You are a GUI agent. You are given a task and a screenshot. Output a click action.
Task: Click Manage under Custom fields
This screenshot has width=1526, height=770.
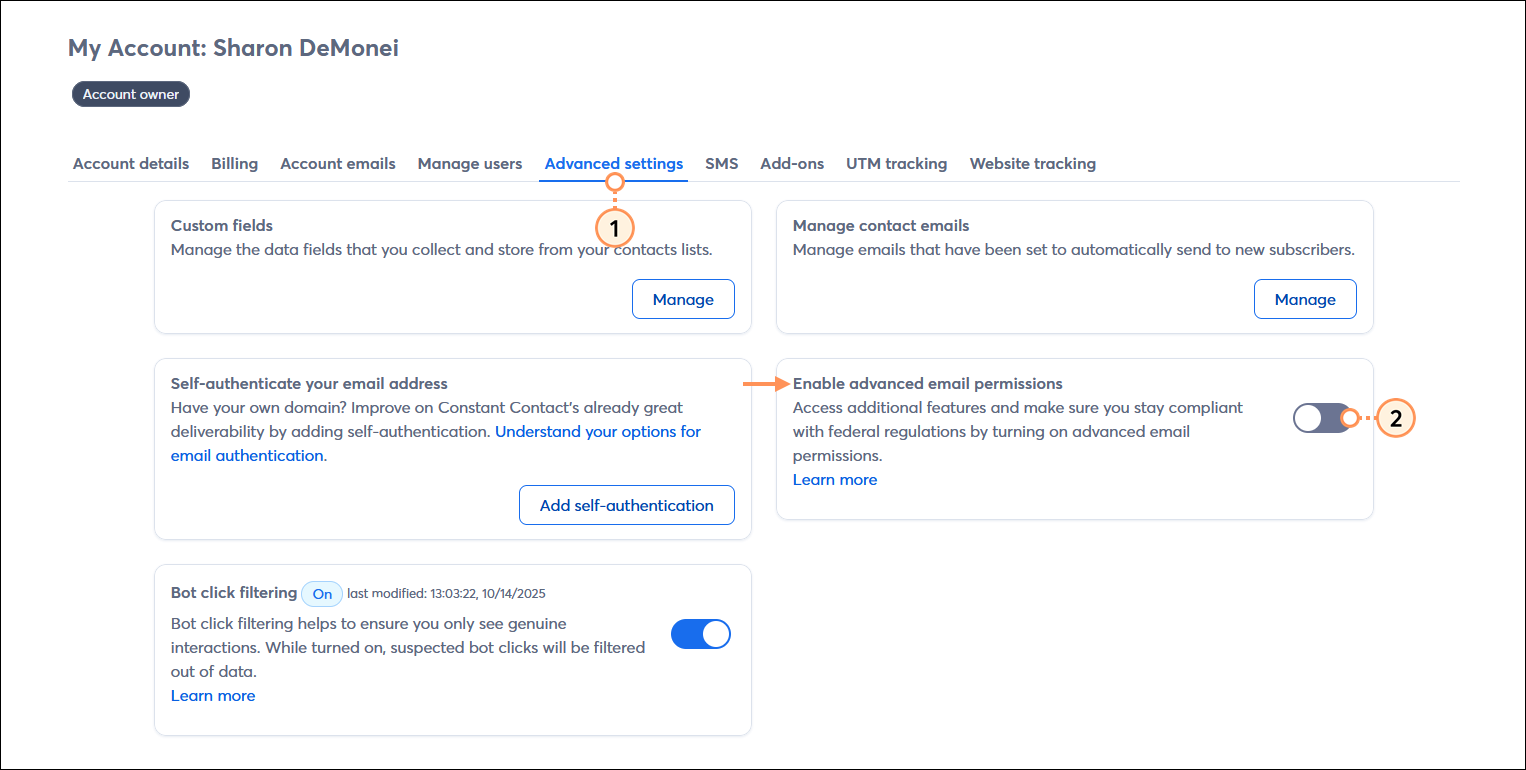(x=683, y=299)
